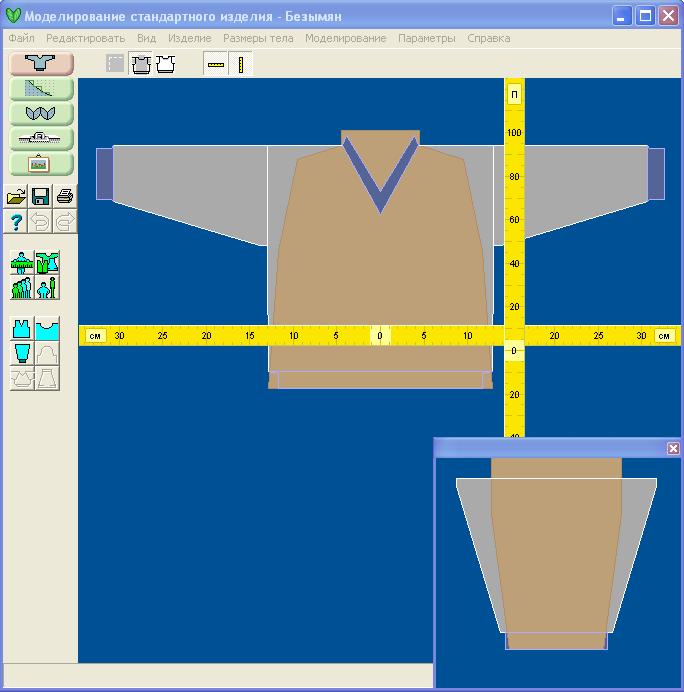Open the group of people sizes icon

(22, 288)
